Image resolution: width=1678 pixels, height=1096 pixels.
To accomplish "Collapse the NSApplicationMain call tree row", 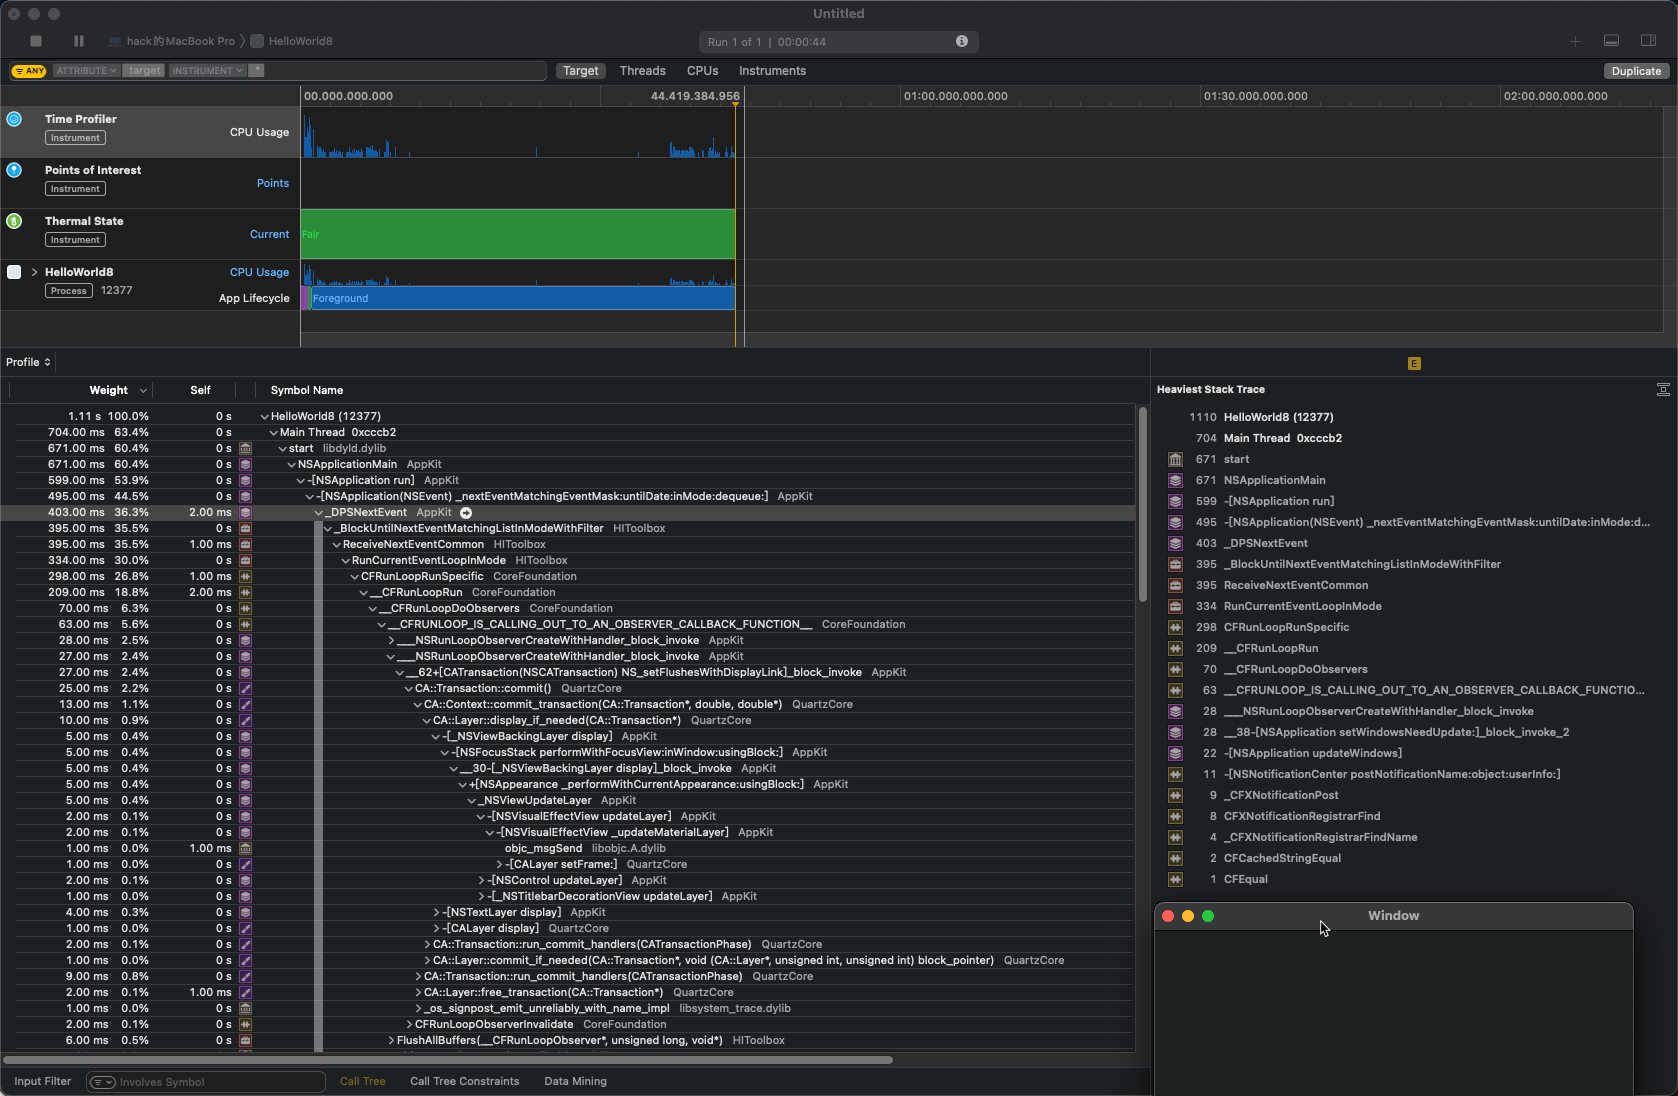I will (x=291, y=465).
